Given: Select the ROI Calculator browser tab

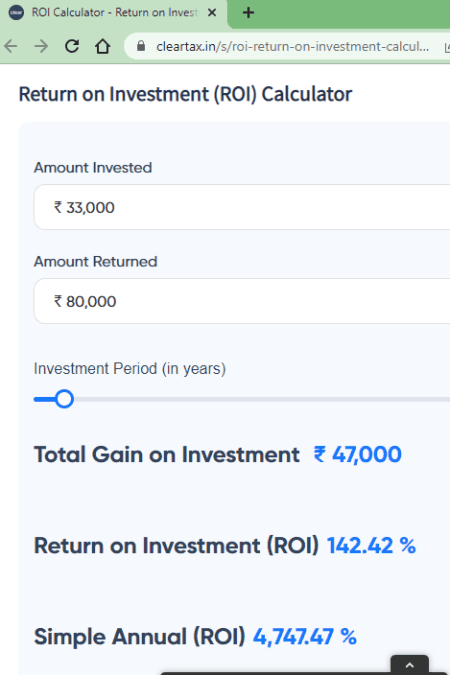Looking at the screenshot, I should pos(114,13).
